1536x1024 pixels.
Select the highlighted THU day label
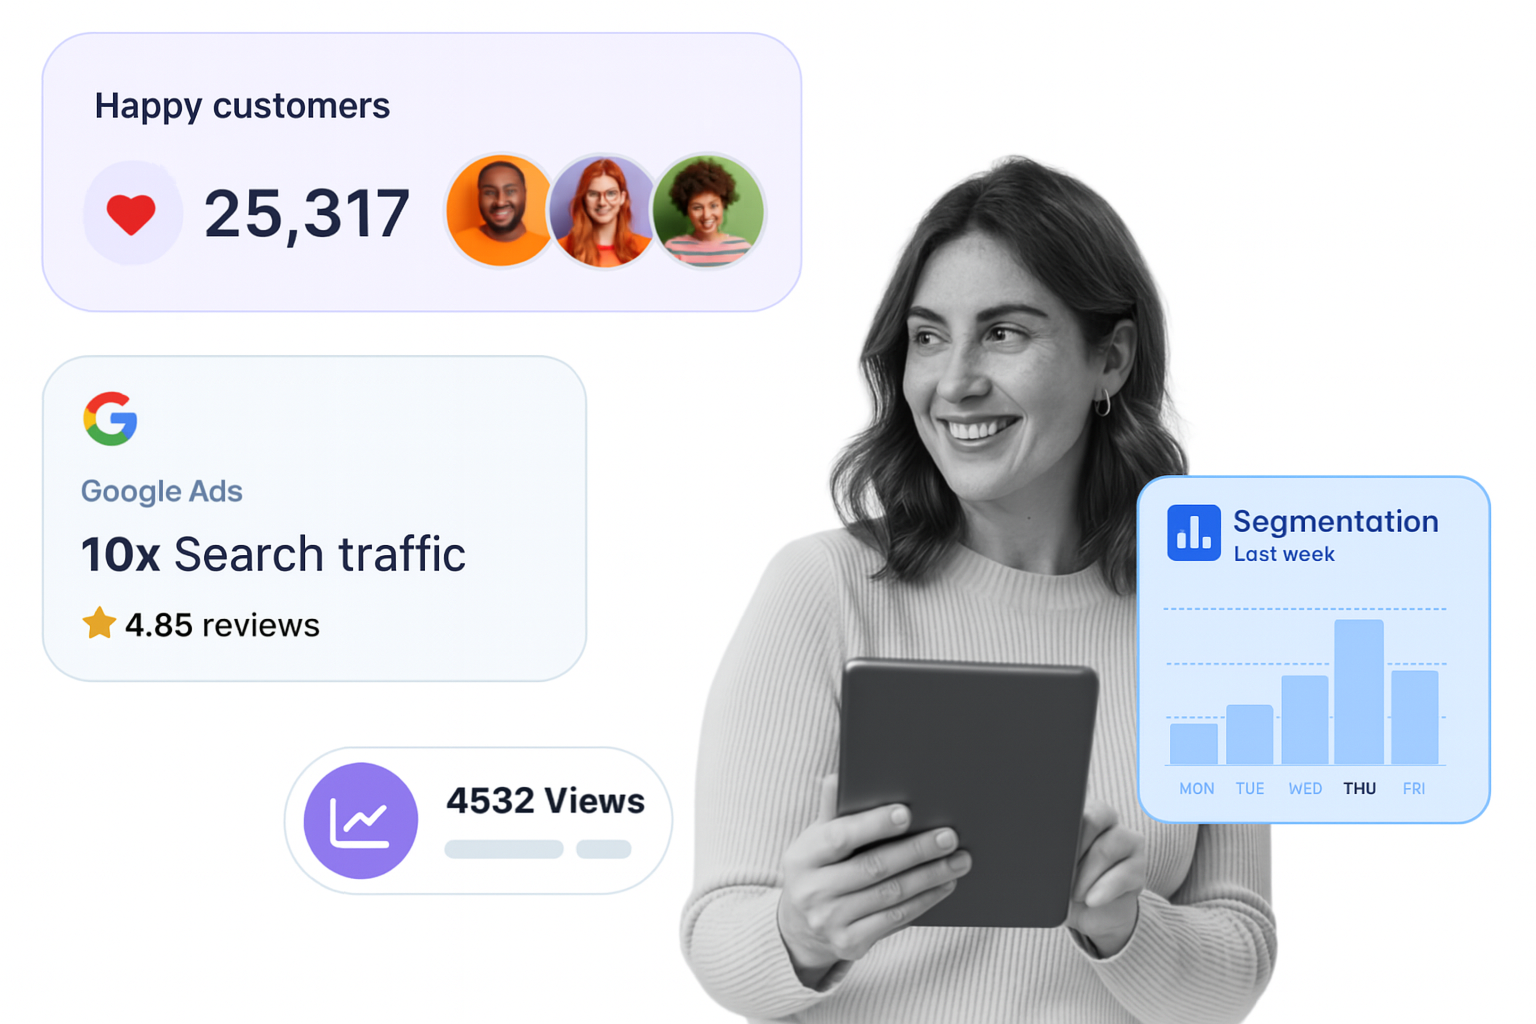(x=1359, y=789)
